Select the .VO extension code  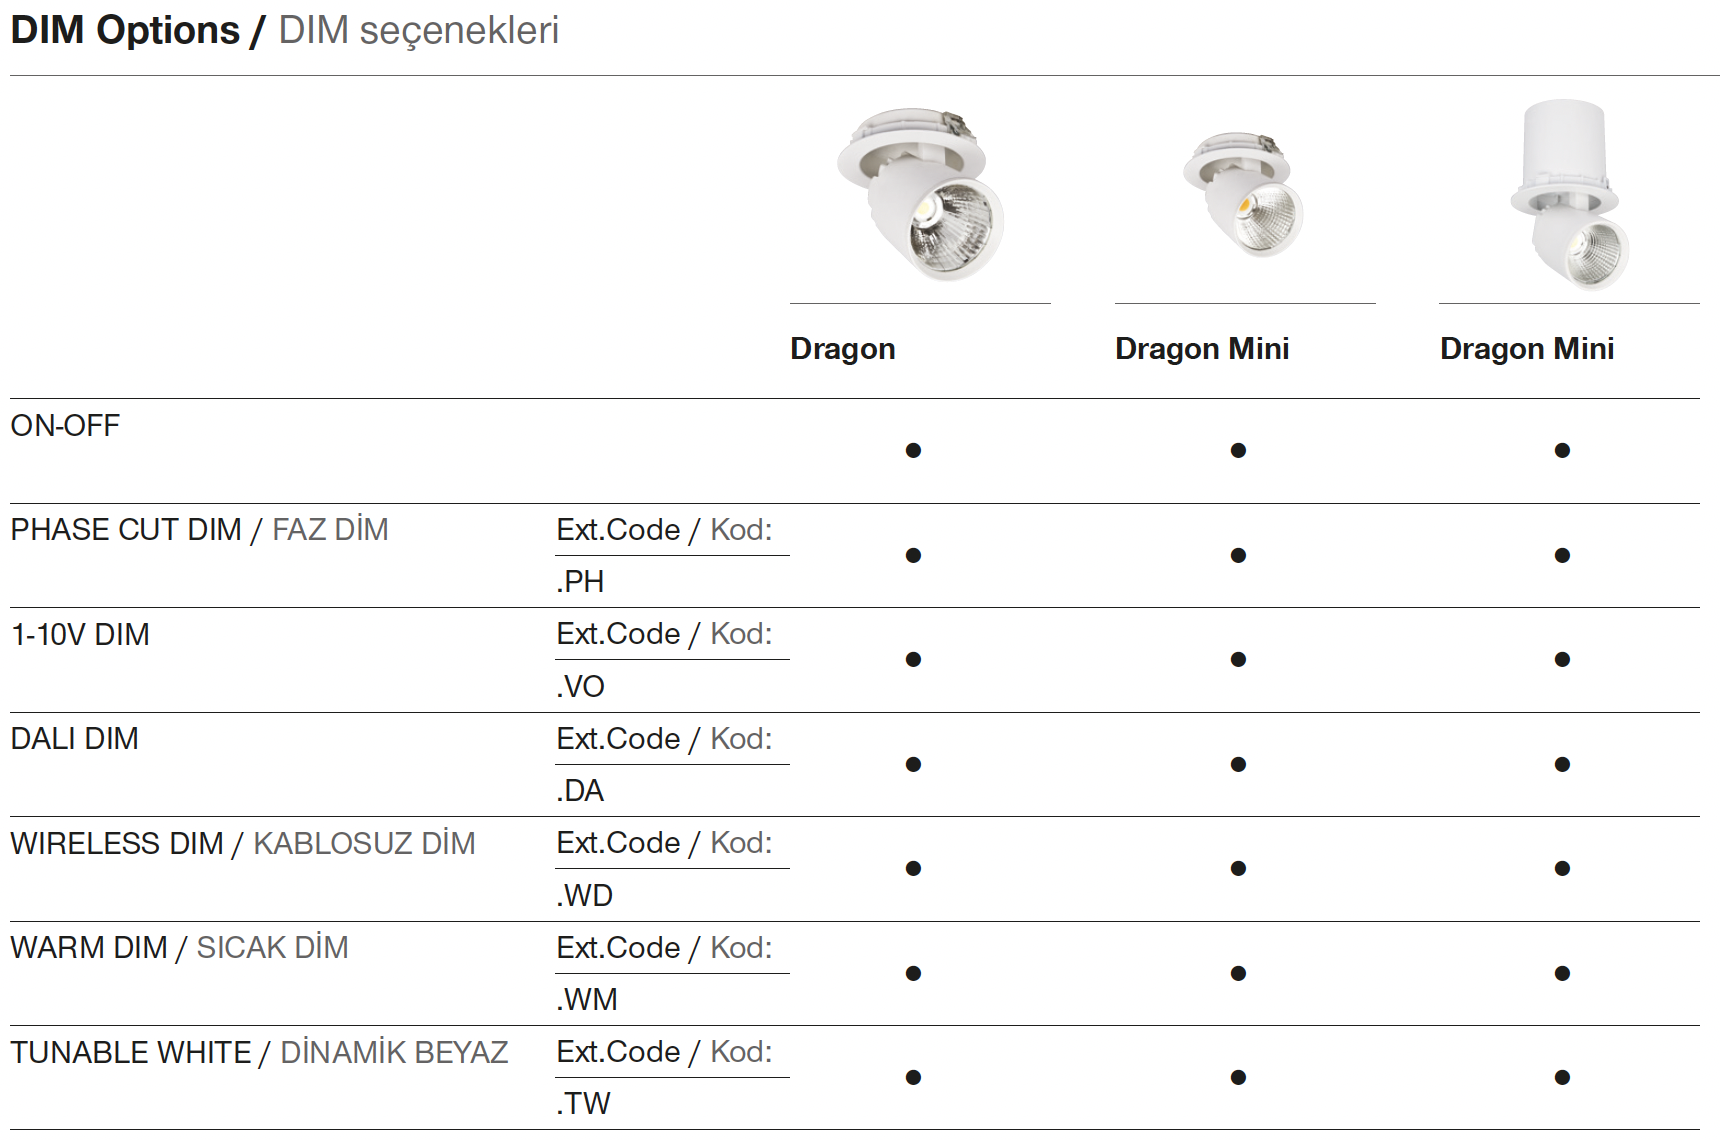(580, 687)
